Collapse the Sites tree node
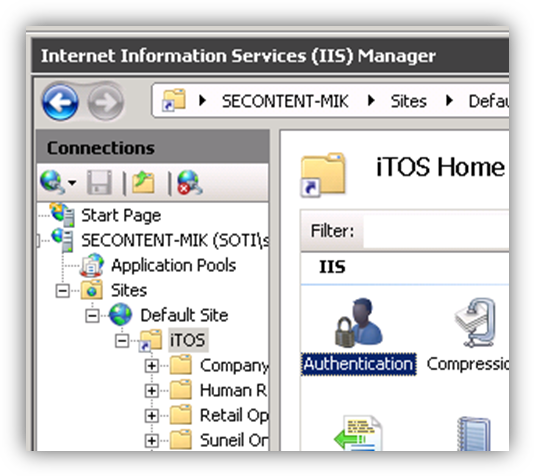 tap(62, 291)
